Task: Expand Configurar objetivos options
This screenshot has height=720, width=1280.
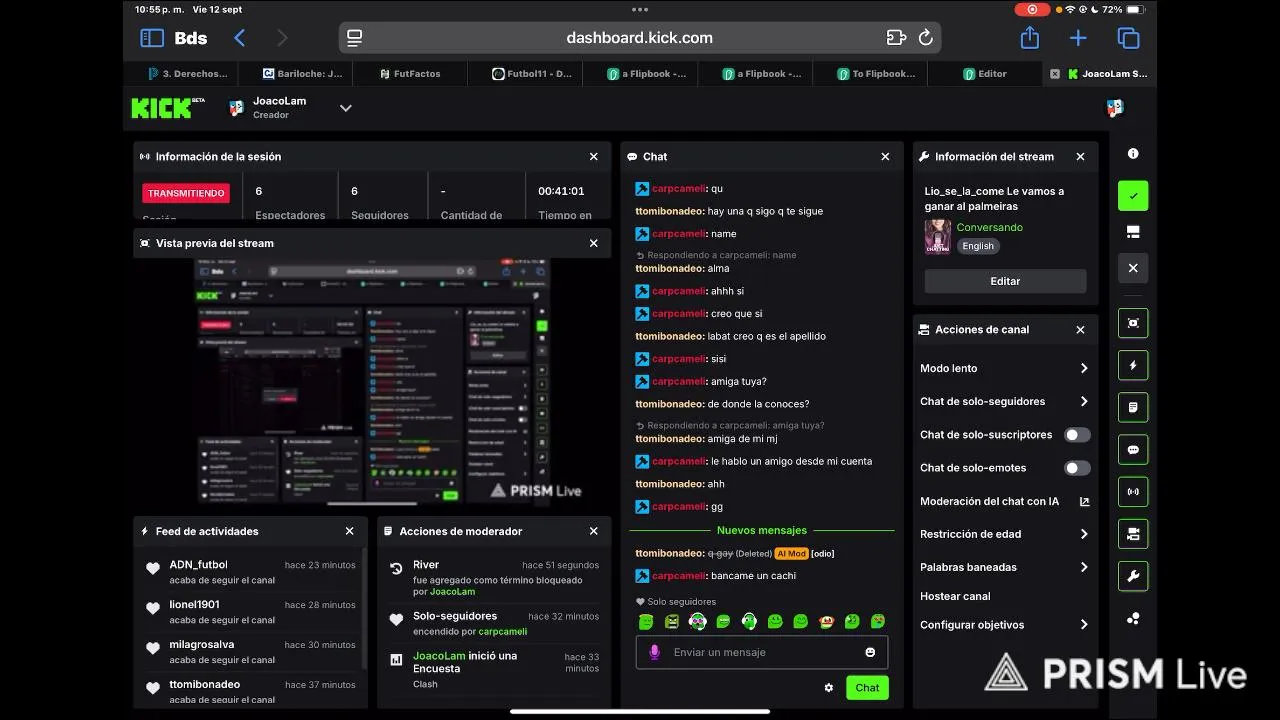Action: click(x=1084, y=625)
